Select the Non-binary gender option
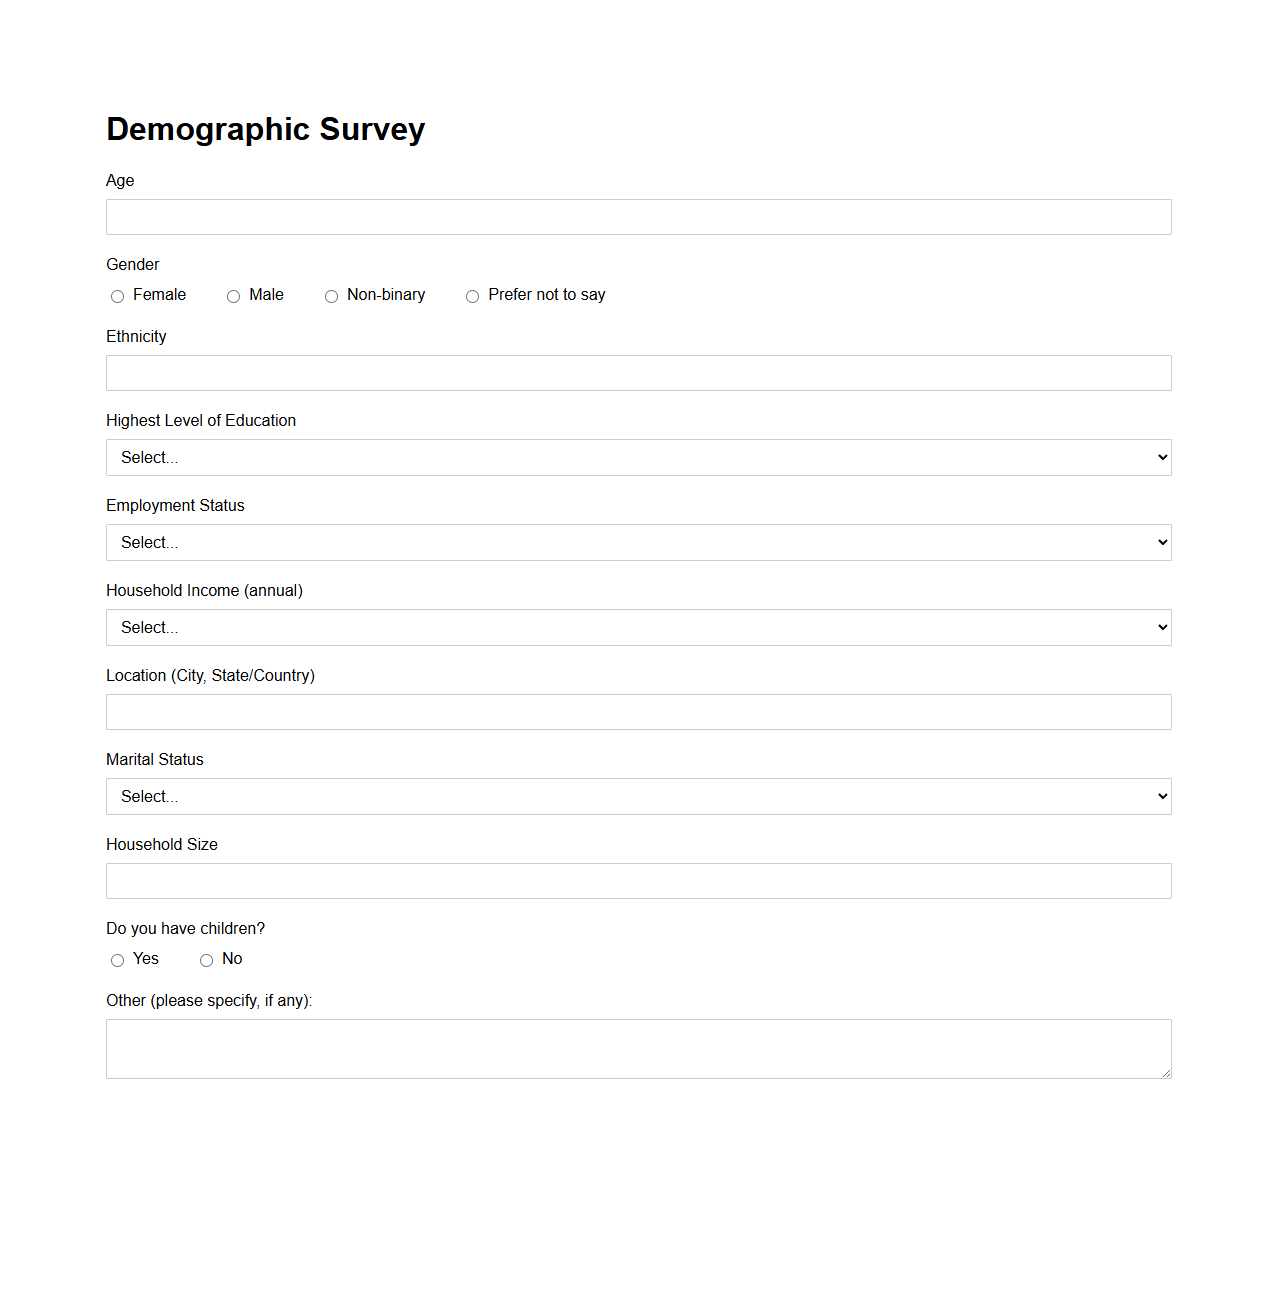 click(331, 296)
